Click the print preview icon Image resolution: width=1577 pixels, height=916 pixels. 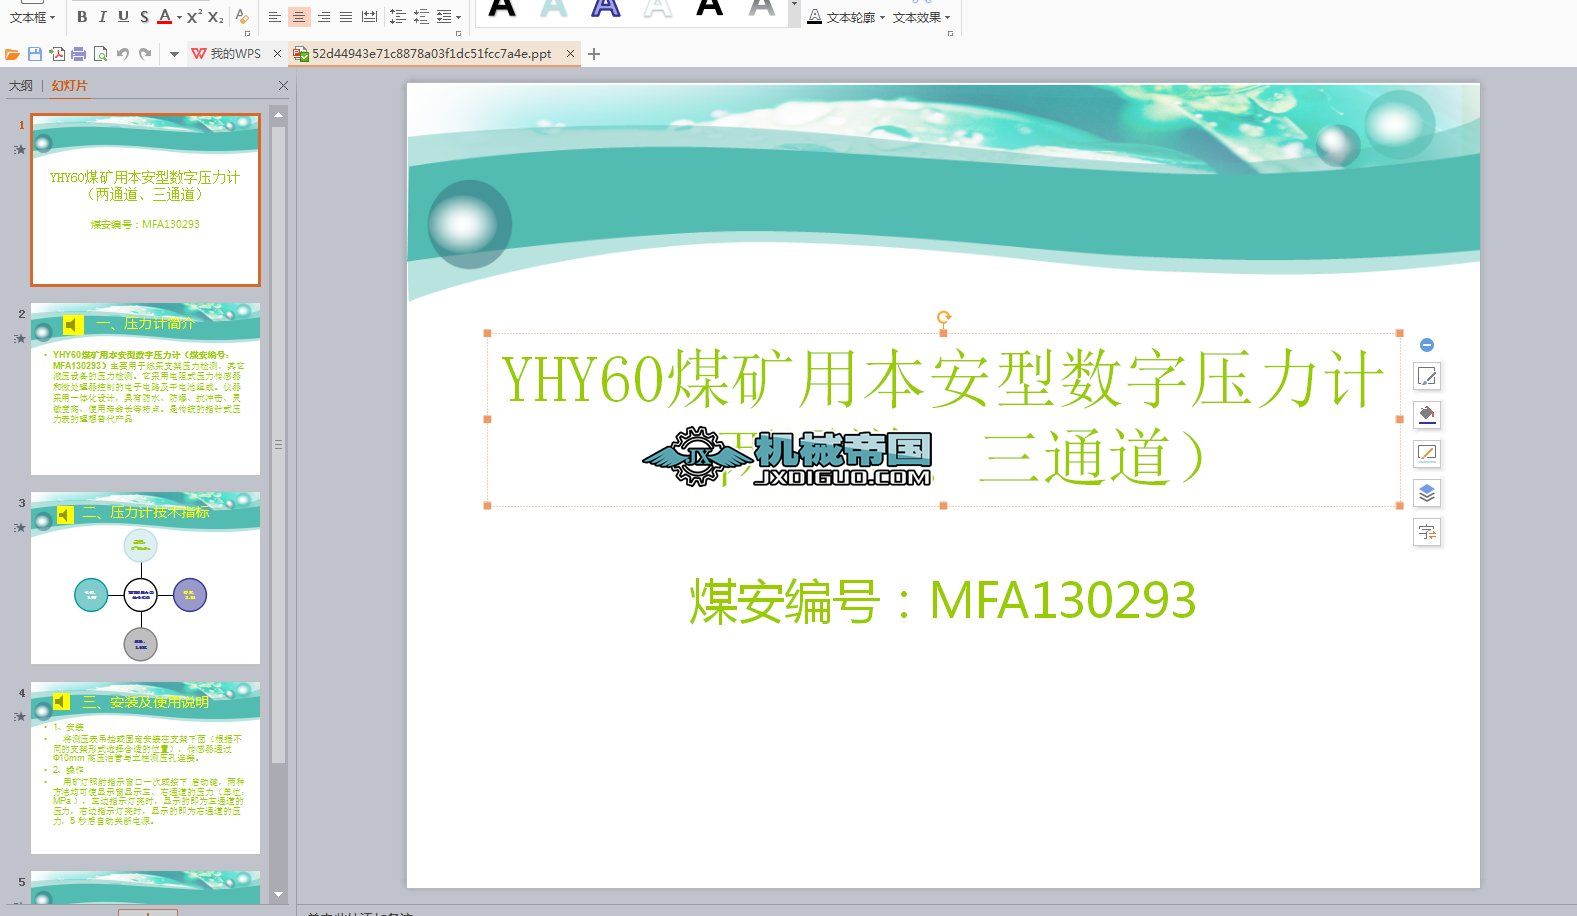100,54
